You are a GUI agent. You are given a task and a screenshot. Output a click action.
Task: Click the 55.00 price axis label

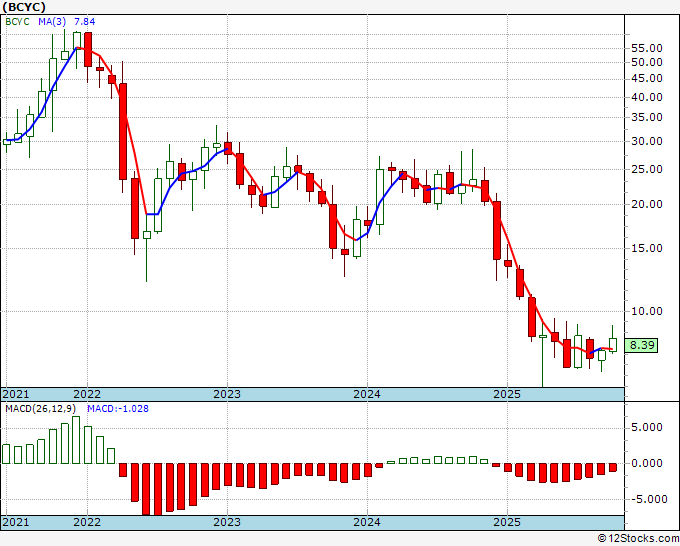tap(647, 48)
